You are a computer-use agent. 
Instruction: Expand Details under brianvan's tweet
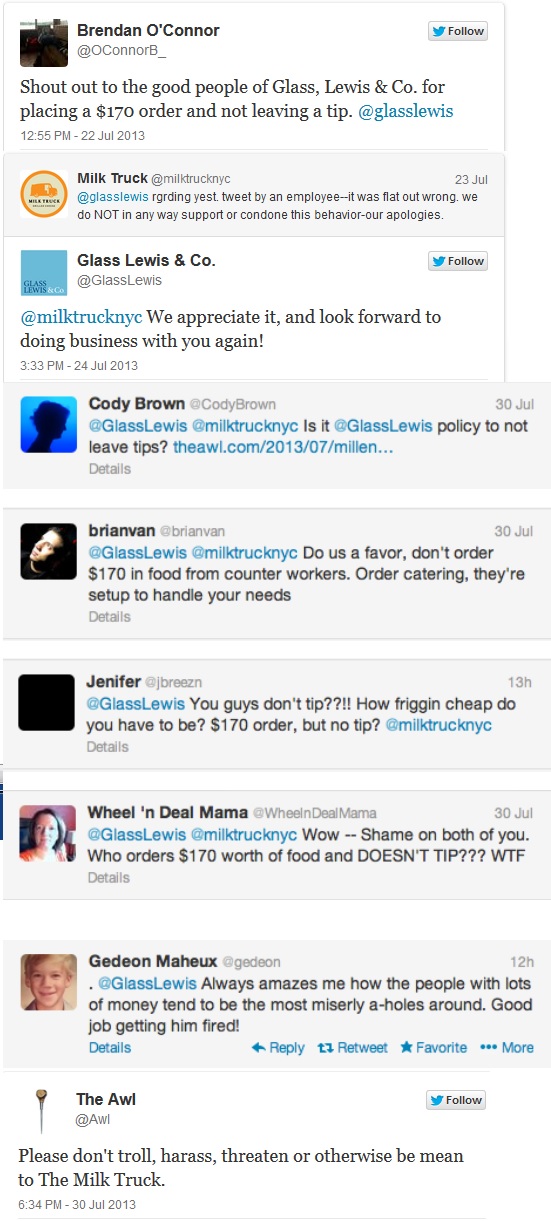point(110,617)
